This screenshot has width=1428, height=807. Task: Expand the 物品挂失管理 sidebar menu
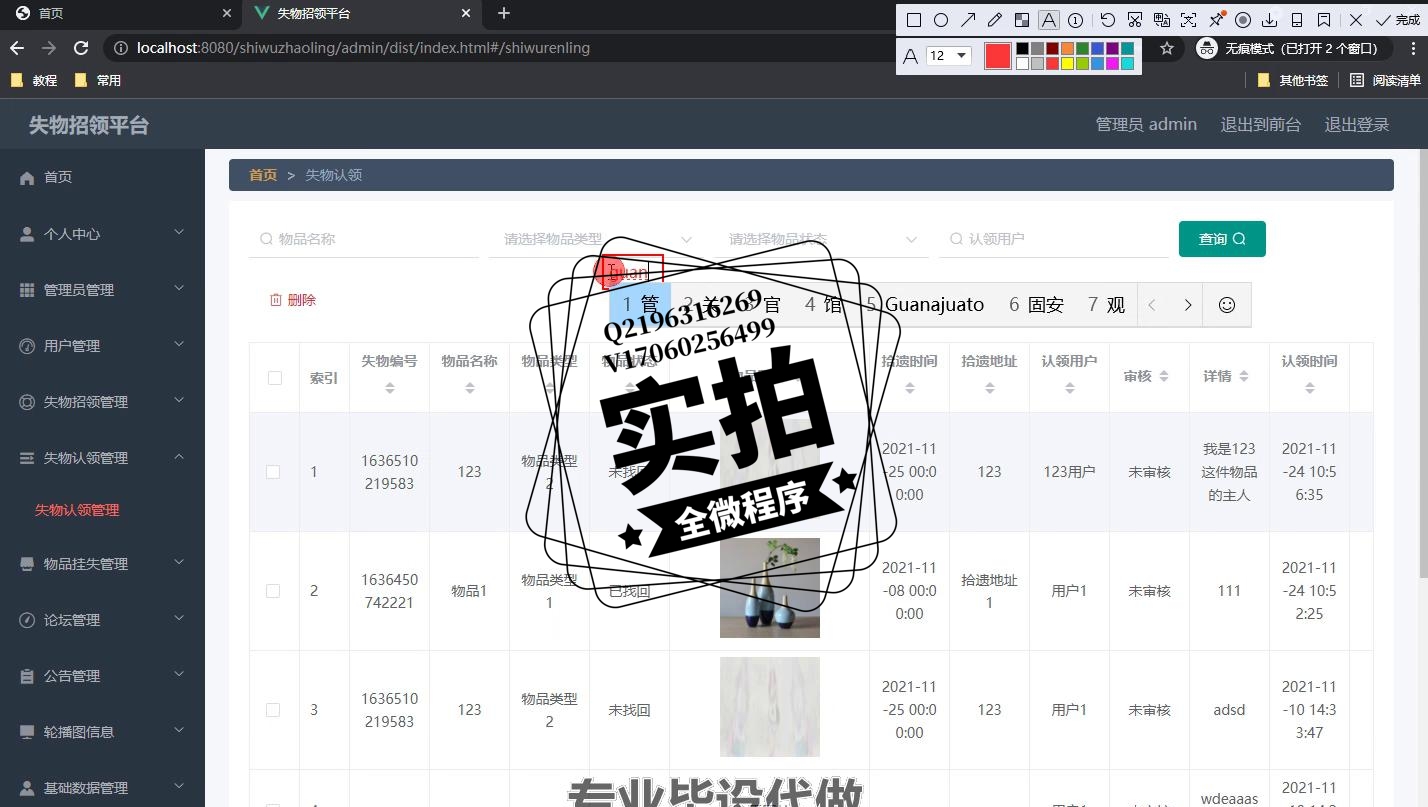(102, 563)
